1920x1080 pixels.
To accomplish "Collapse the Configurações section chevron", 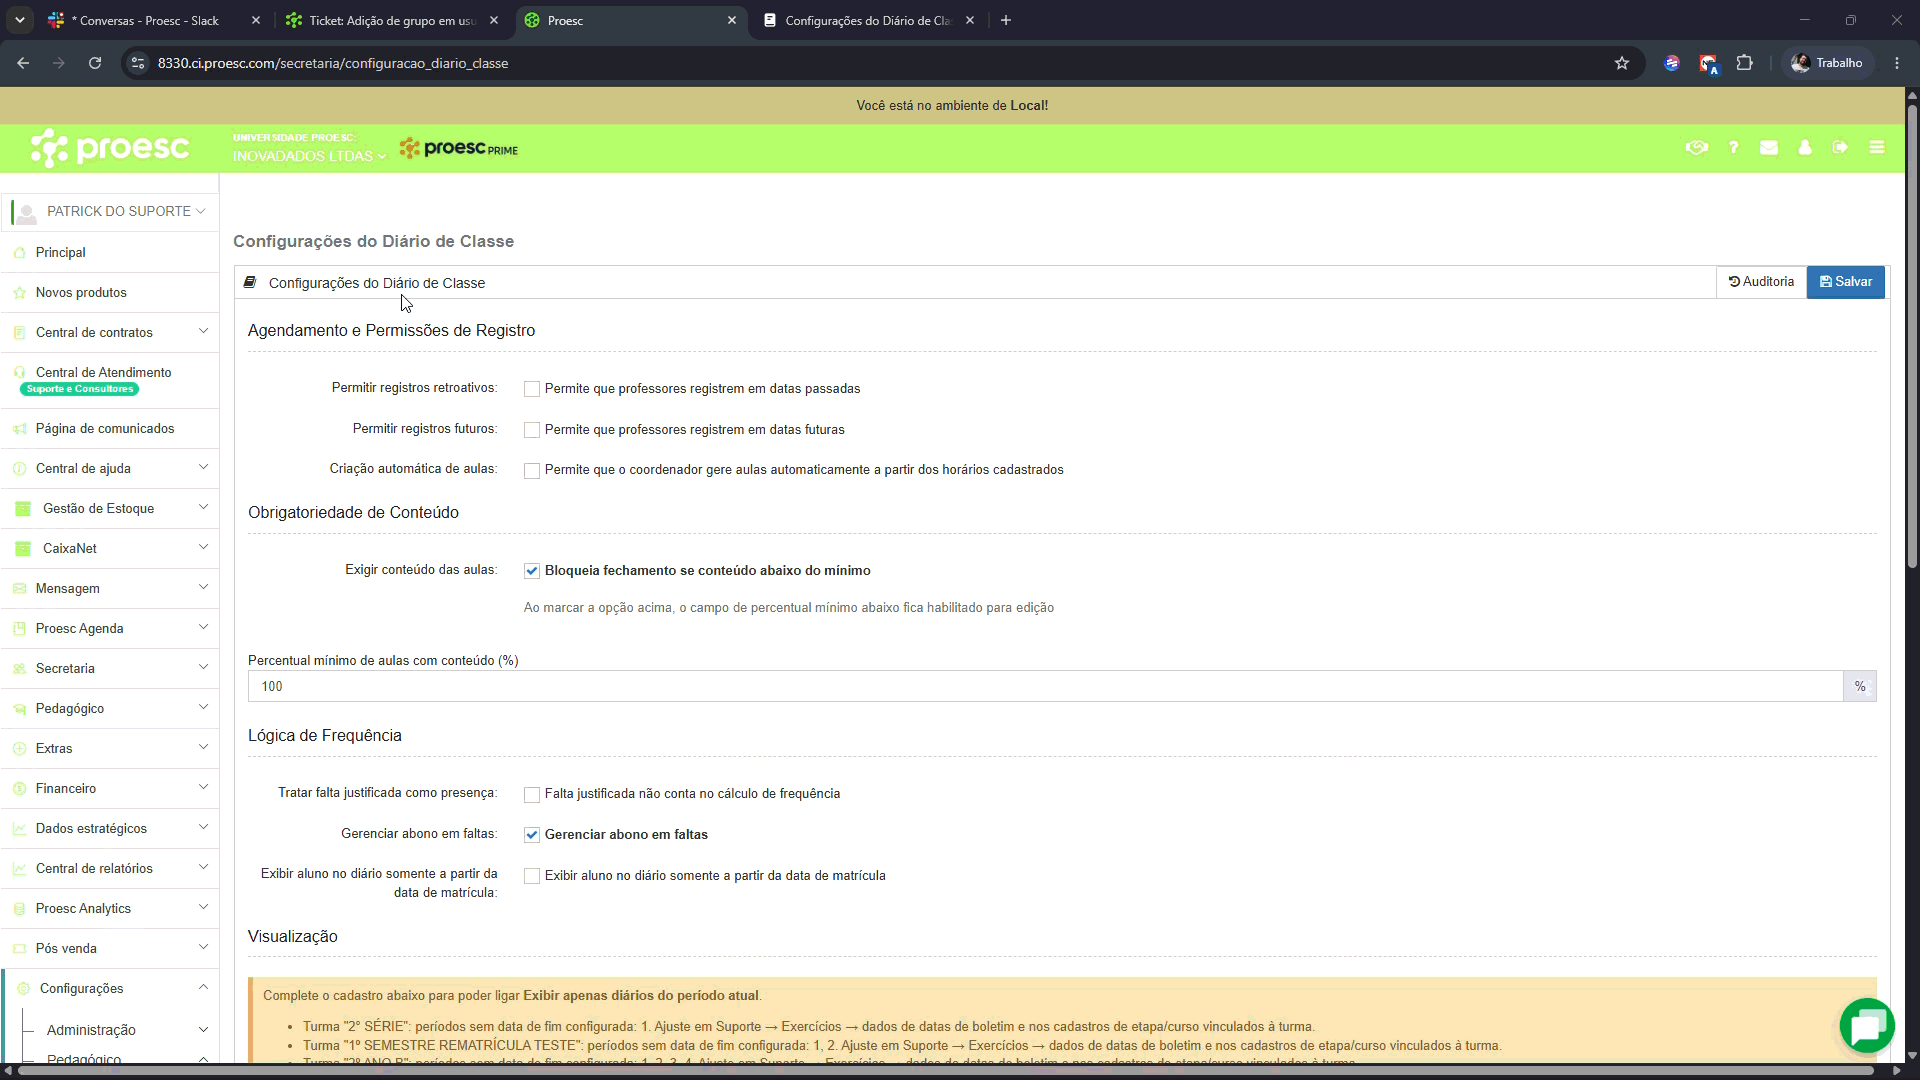I will click(203, 987).
